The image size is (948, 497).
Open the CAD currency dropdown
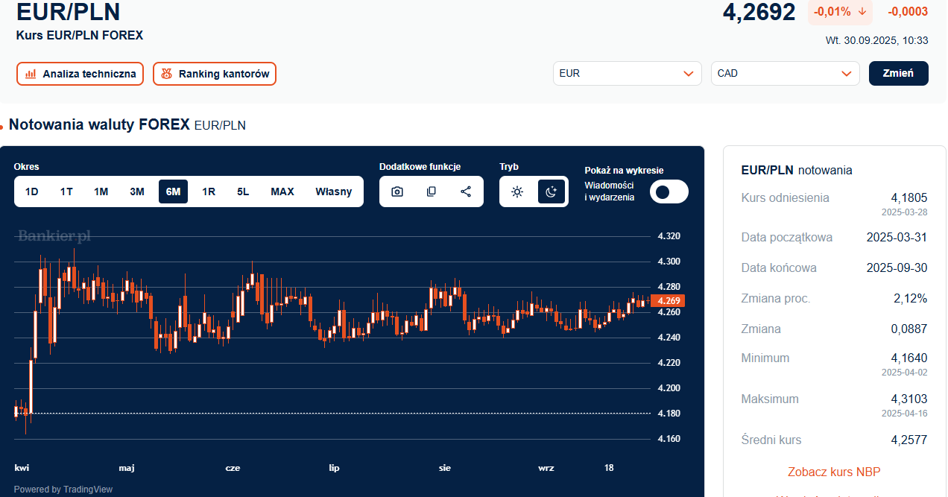tap(785, 73)
